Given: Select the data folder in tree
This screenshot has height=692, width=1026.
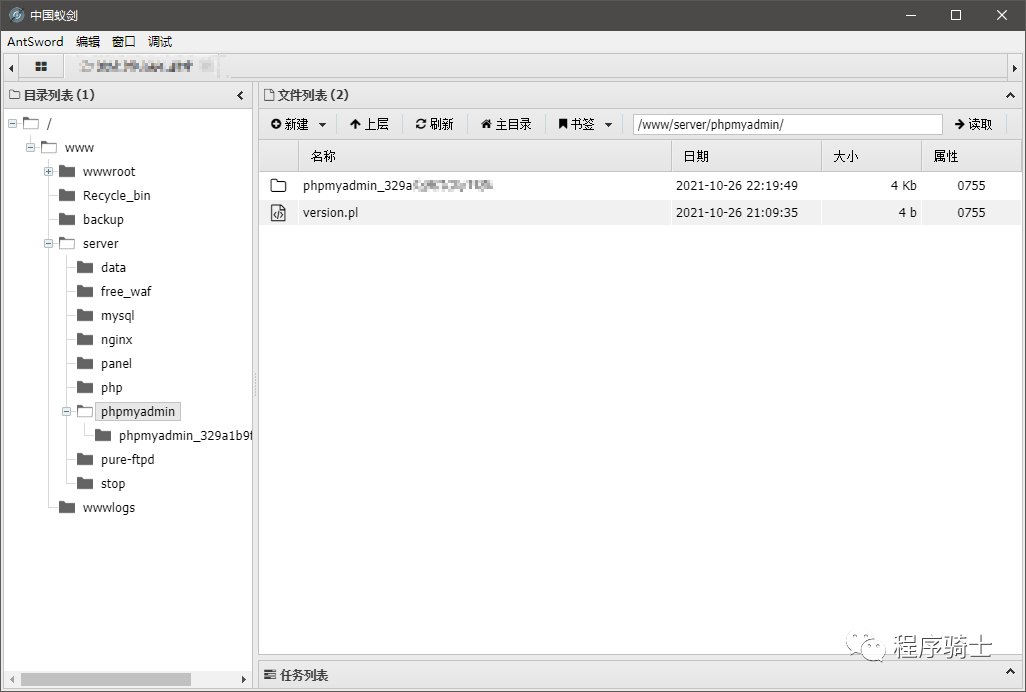Looking at the screenshot, I should click(x=113, y=268).
